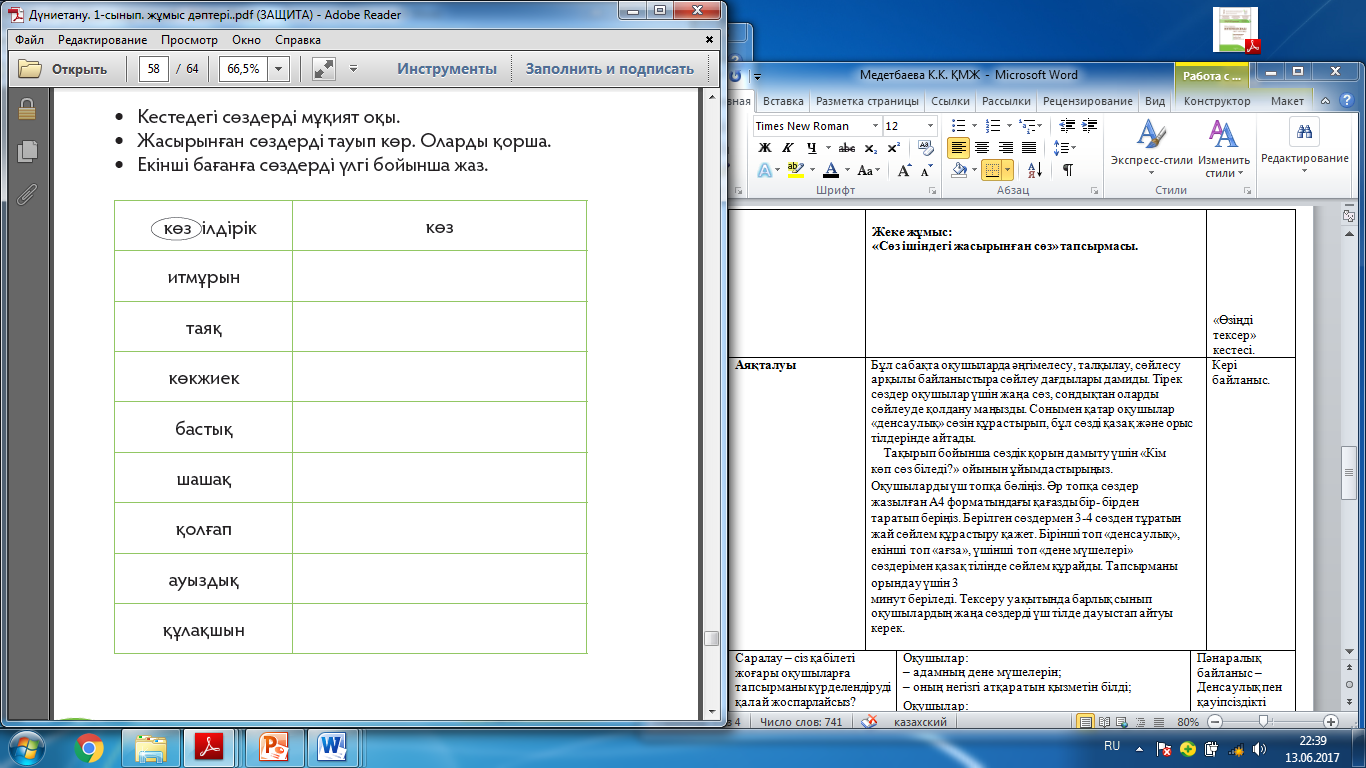Viewport: 1366px width, 768px height.
Task: Click the Adobe Reader vertical scrollbar thumb
Action: point(712,639)
